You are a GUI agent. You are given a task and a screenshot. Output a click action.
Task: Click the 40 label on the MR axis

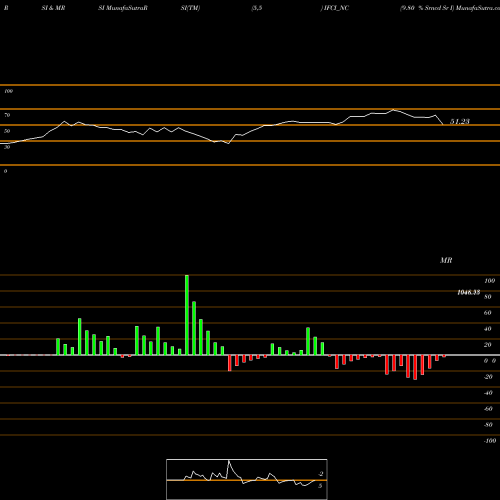[488, 329]
